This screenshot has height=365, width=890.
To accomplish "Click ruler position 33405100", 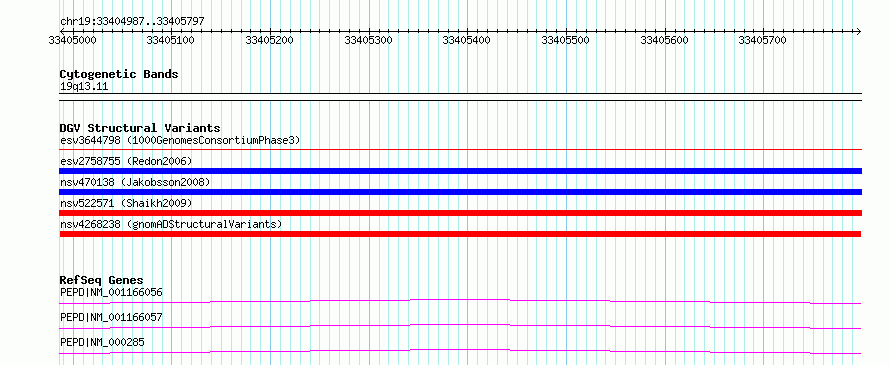I will pyautogui.click(x=170, y=40).
